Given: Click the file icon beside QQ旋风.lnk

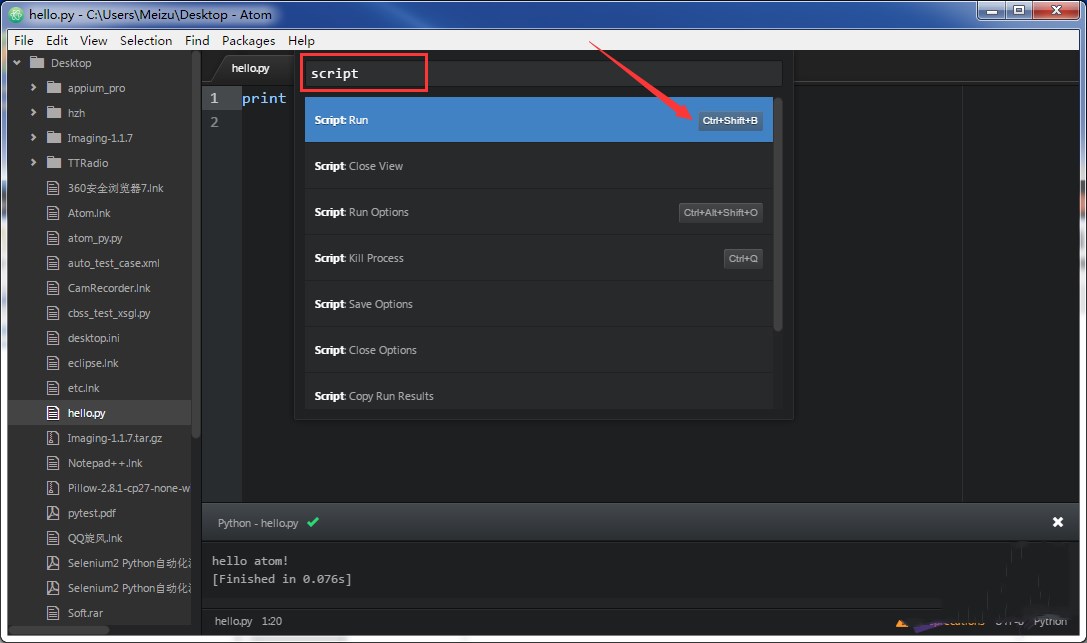Looking at the screenshot, I should coord(53,538).
